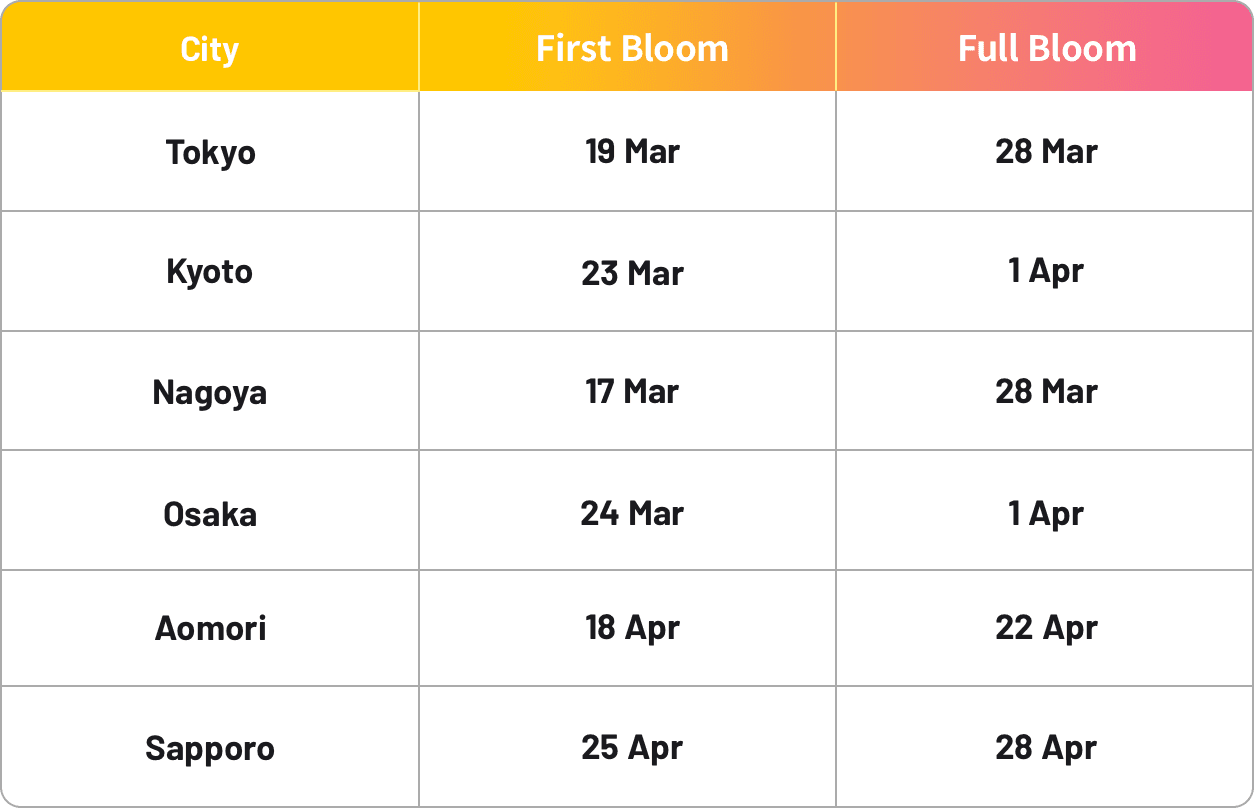Screen dimensions: 1254x808
Task: Select Tokyo's 28 Mar full bloom cell
Action: point(1046,152)
